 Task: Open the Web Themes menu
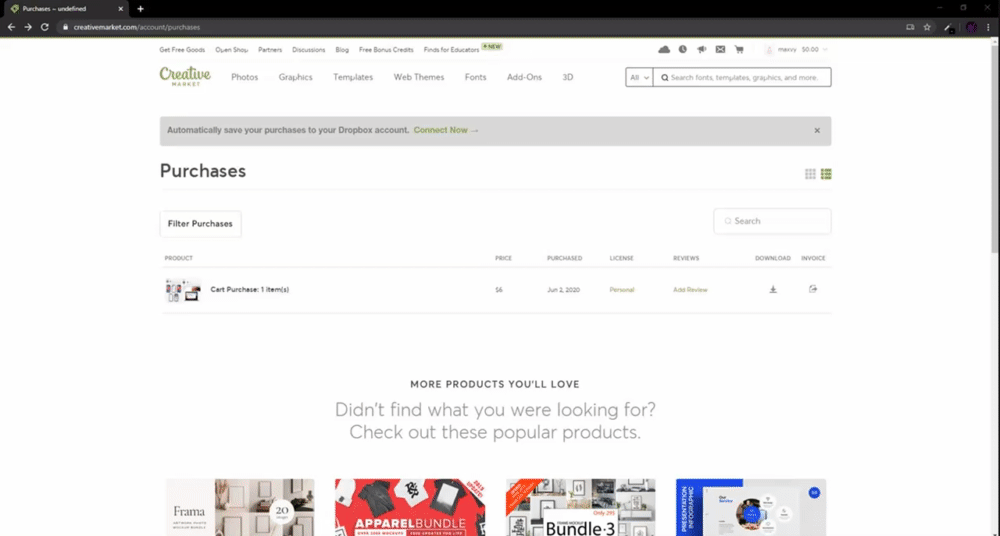(x=418, y=77)
